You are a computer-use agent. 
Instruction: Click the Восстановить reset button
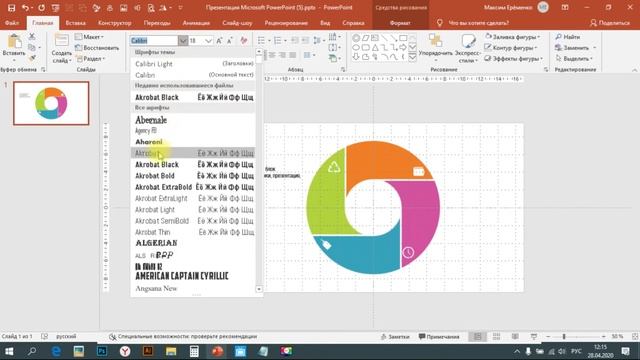(97, 48)
